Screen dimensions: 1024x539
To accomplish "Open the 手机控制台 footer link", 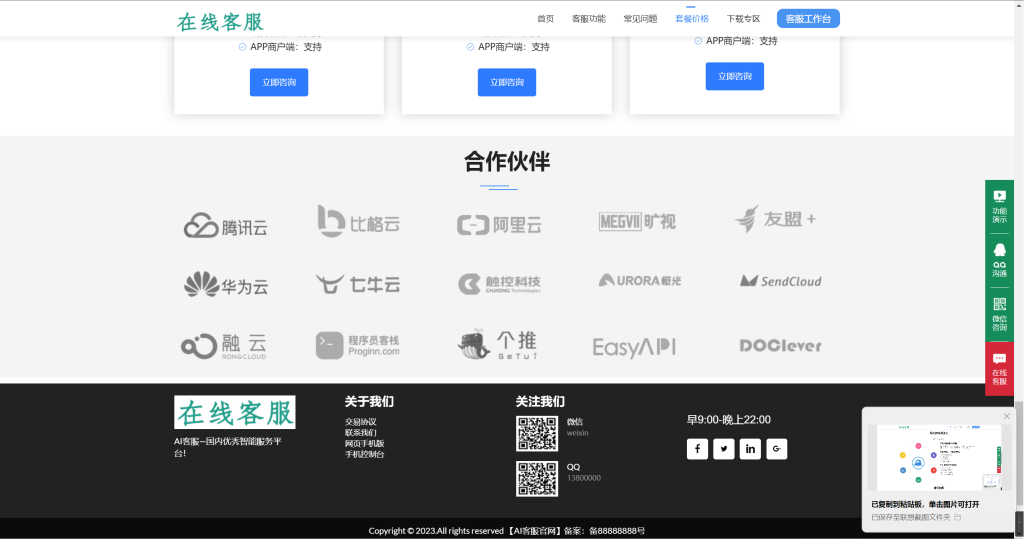I will pos(364,454).
